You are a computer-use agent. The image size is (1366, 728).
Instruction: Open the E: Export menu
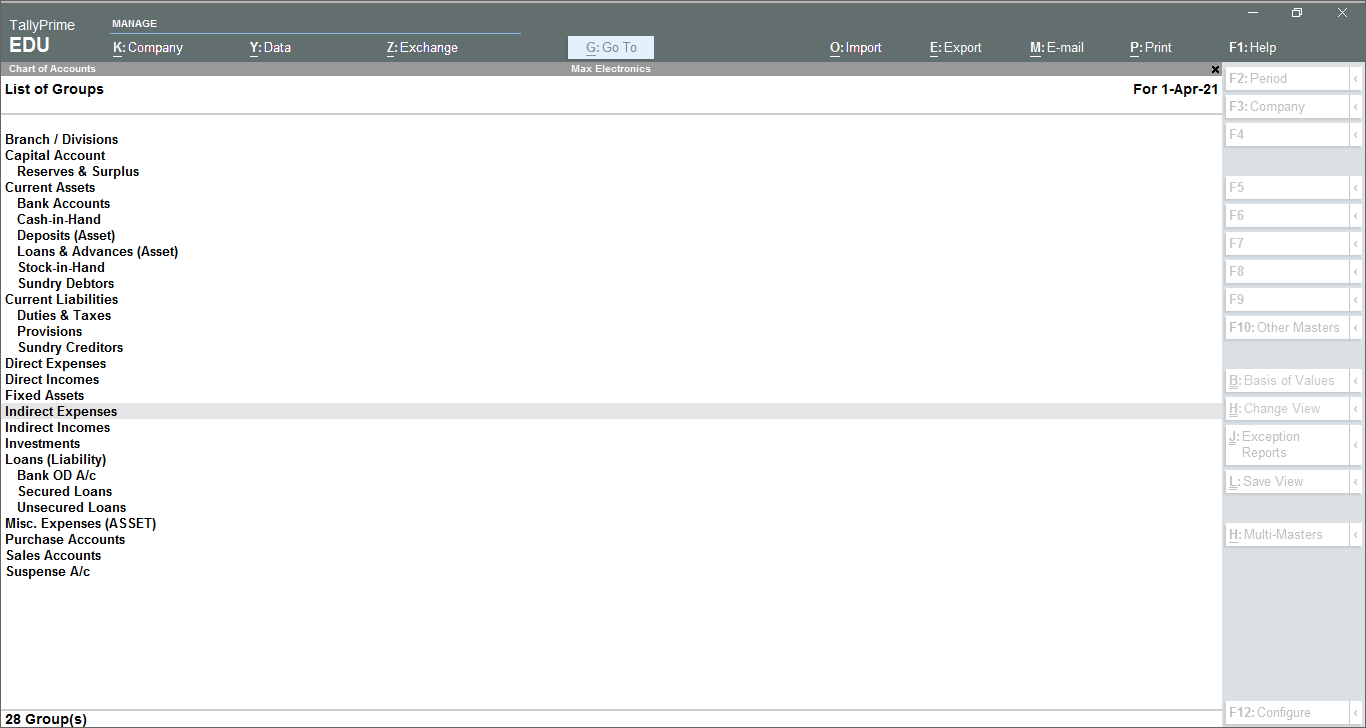[956, 47]
